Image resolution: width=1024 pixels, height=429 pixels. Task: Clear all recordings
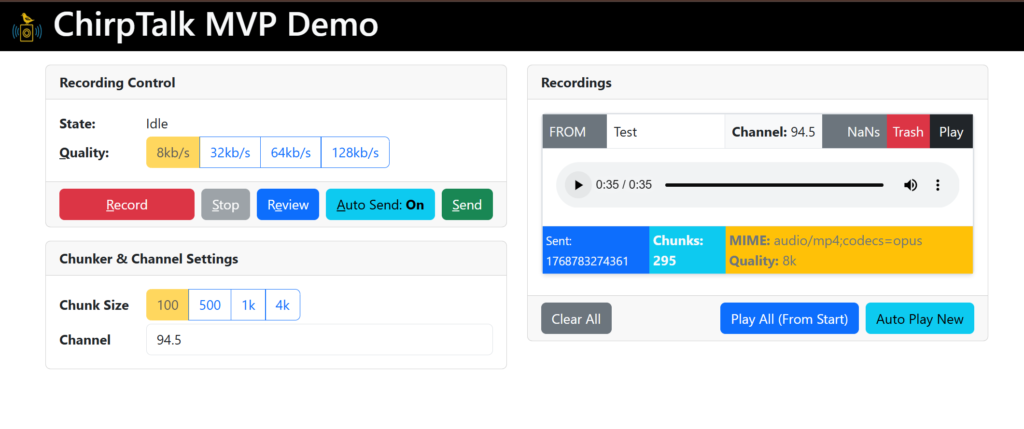(576, 319)
